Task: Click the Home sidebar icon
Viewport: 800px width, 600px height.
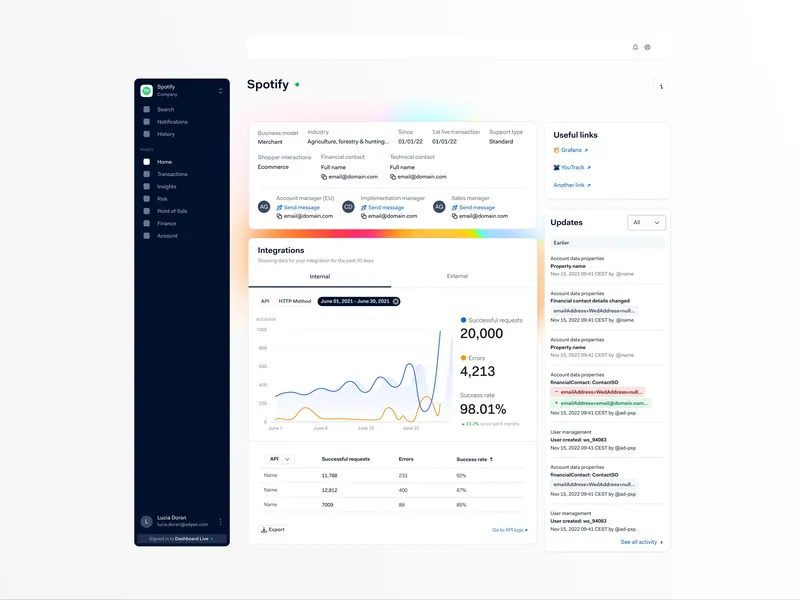Action: click(x=146, y=162)
